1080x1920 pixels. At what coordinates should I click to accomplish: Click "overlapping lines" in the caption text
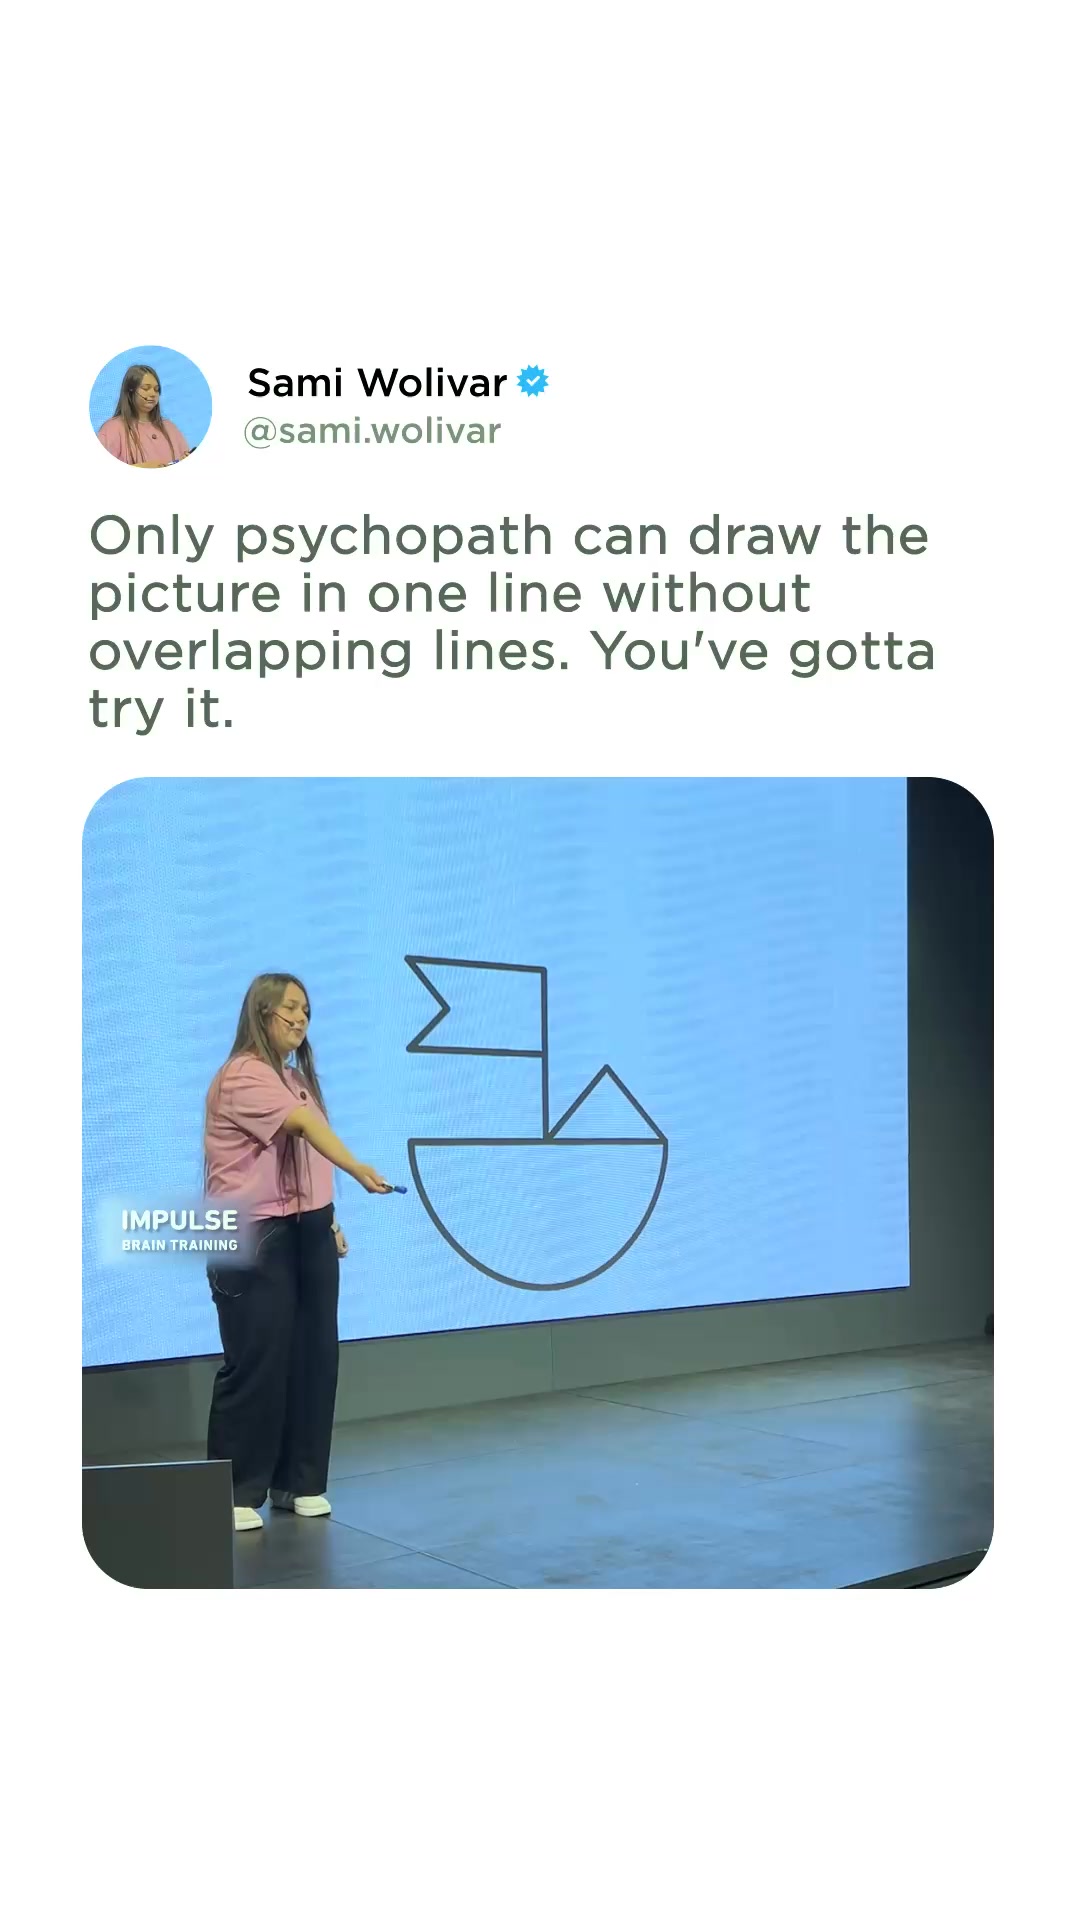click(x=329, y=654)
